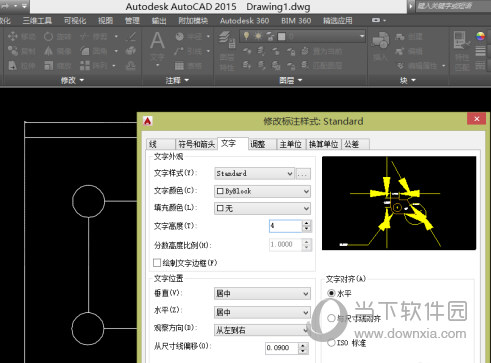Toggle the layer lightbulb on/off icon
Image resolution: width=491 pixels, height=363 pixels.
coord(246,36)
